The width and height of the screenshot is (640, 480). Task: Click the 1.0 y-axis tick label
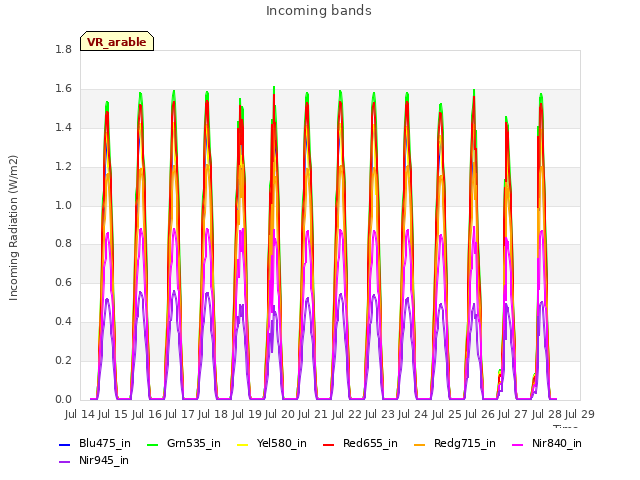pyautogui.click(x=63, y=205)
